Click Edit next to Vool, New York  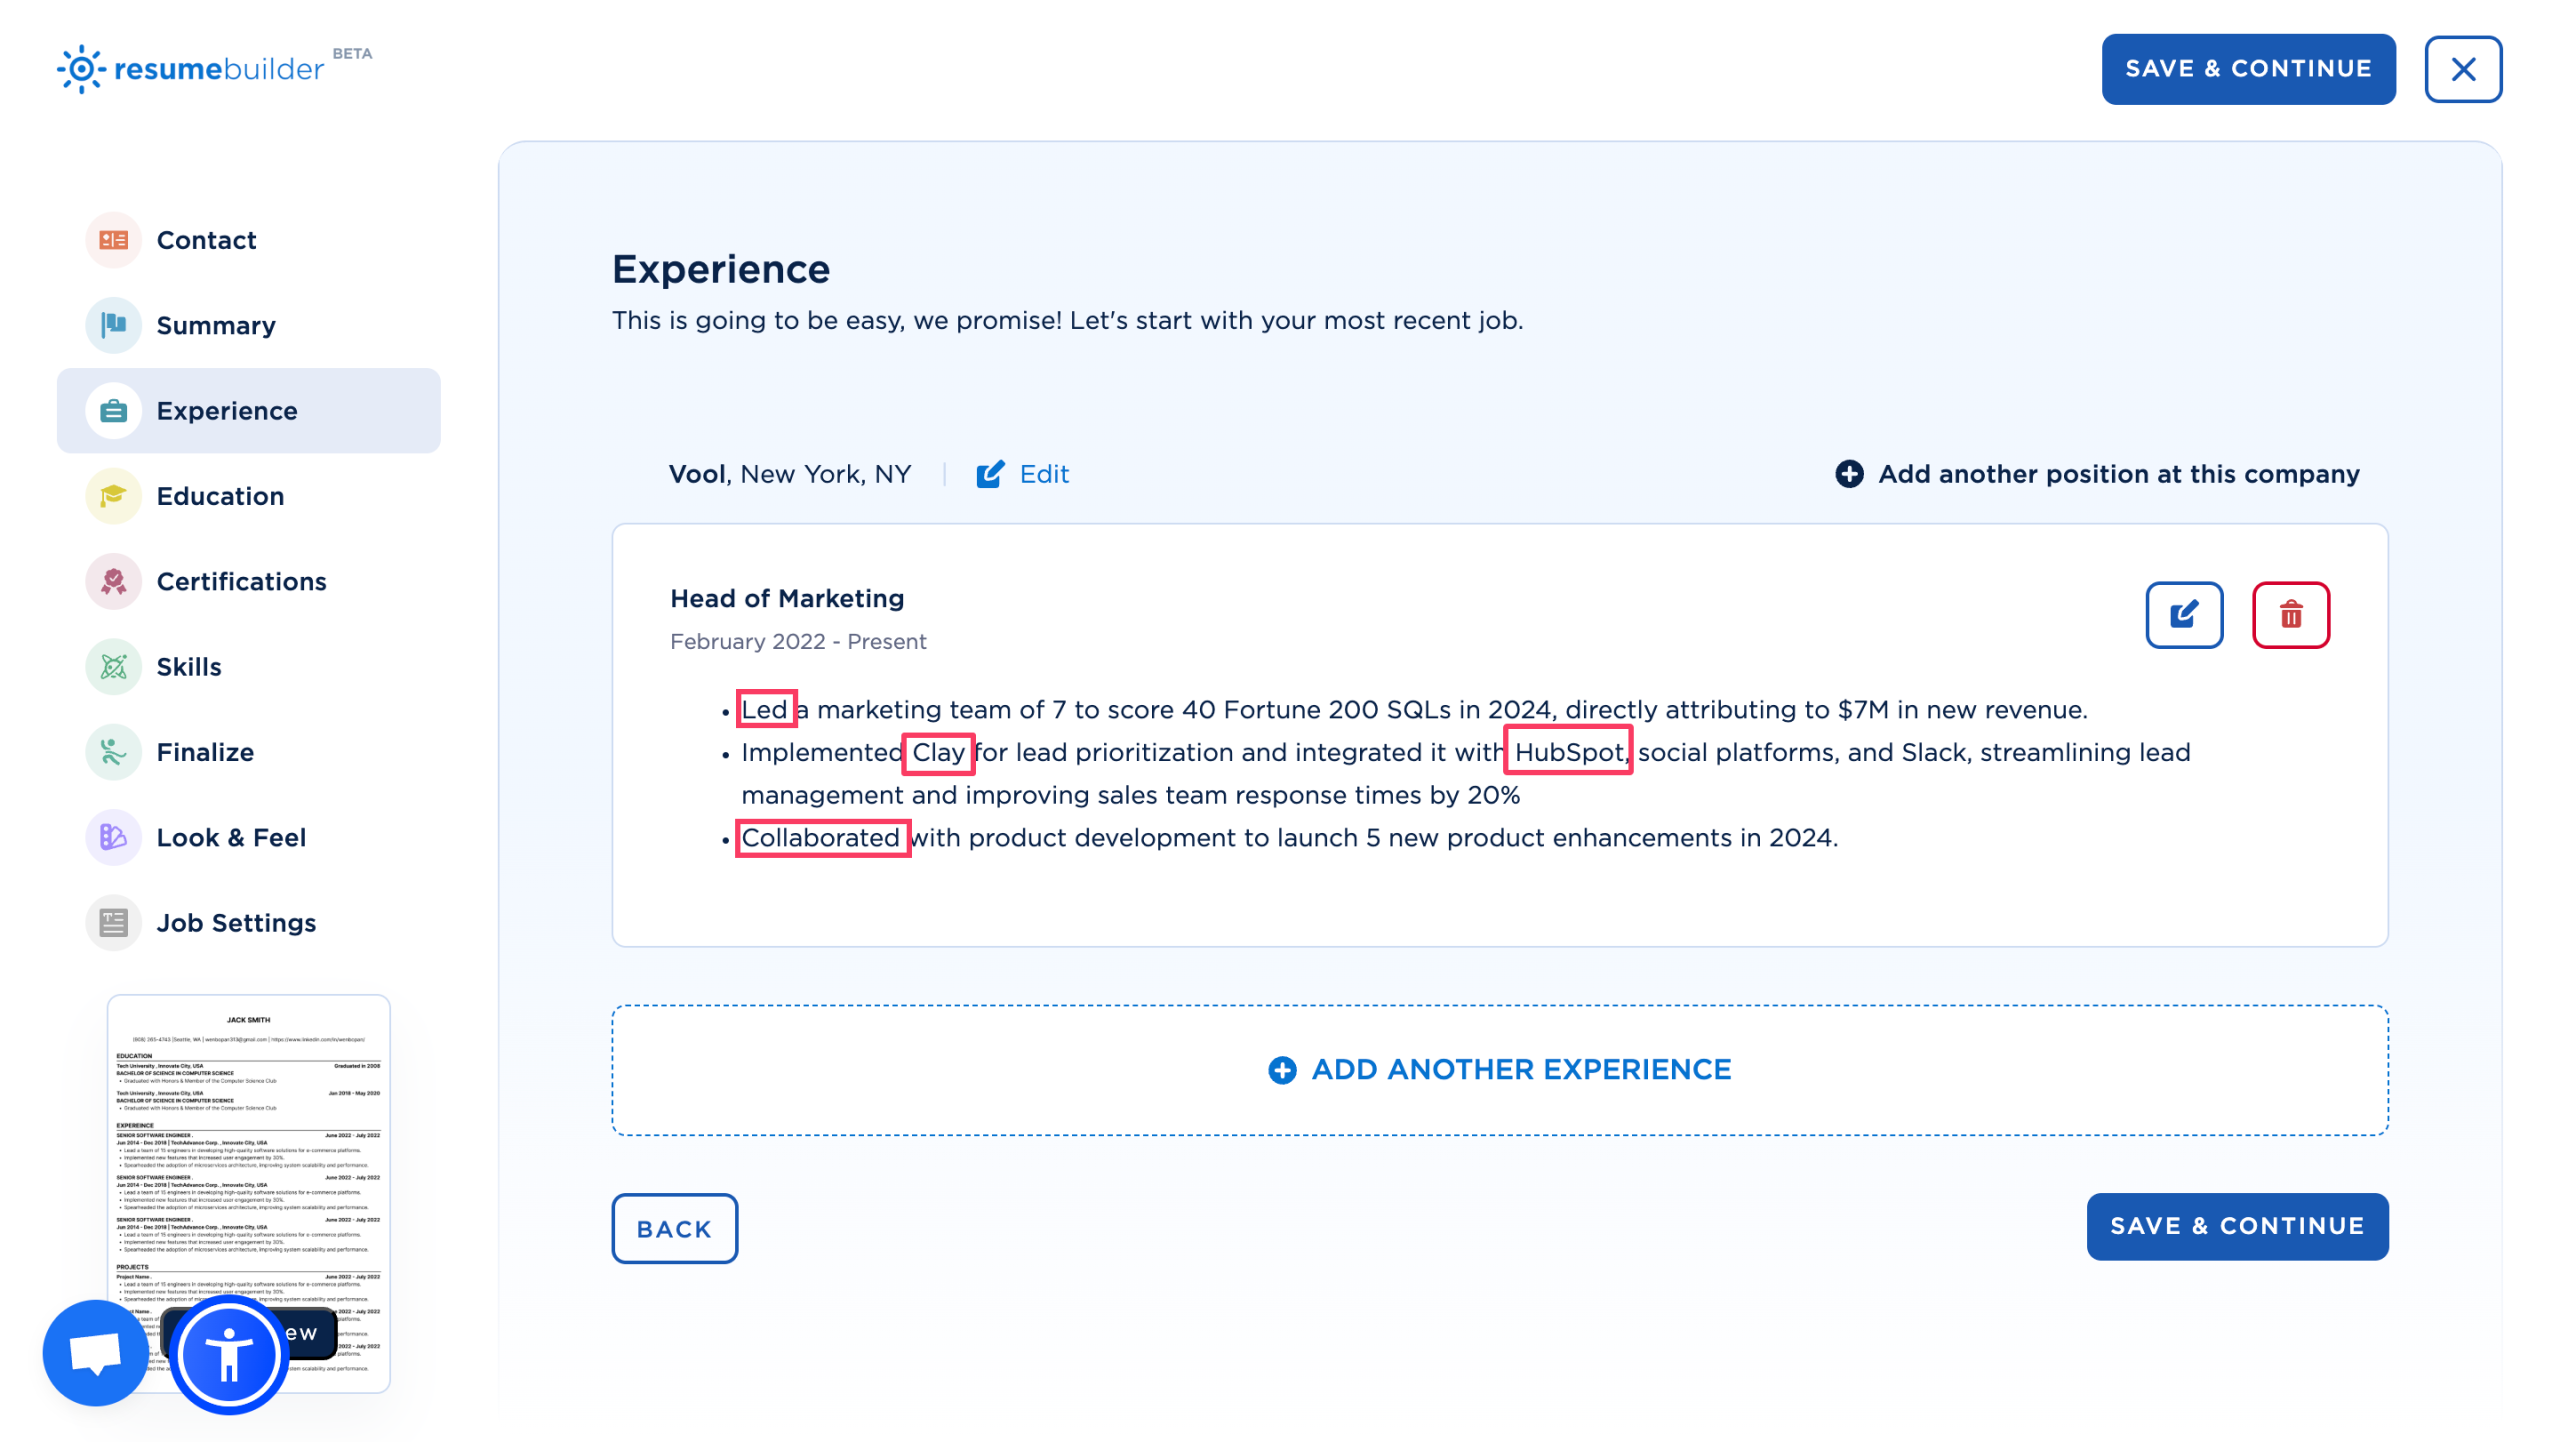(x=1023, y=474)
